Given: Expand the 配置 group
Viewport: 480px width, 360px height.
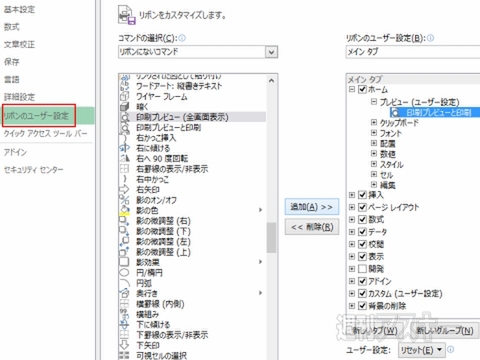Looking at the screenshot, I should coord(374,143).
